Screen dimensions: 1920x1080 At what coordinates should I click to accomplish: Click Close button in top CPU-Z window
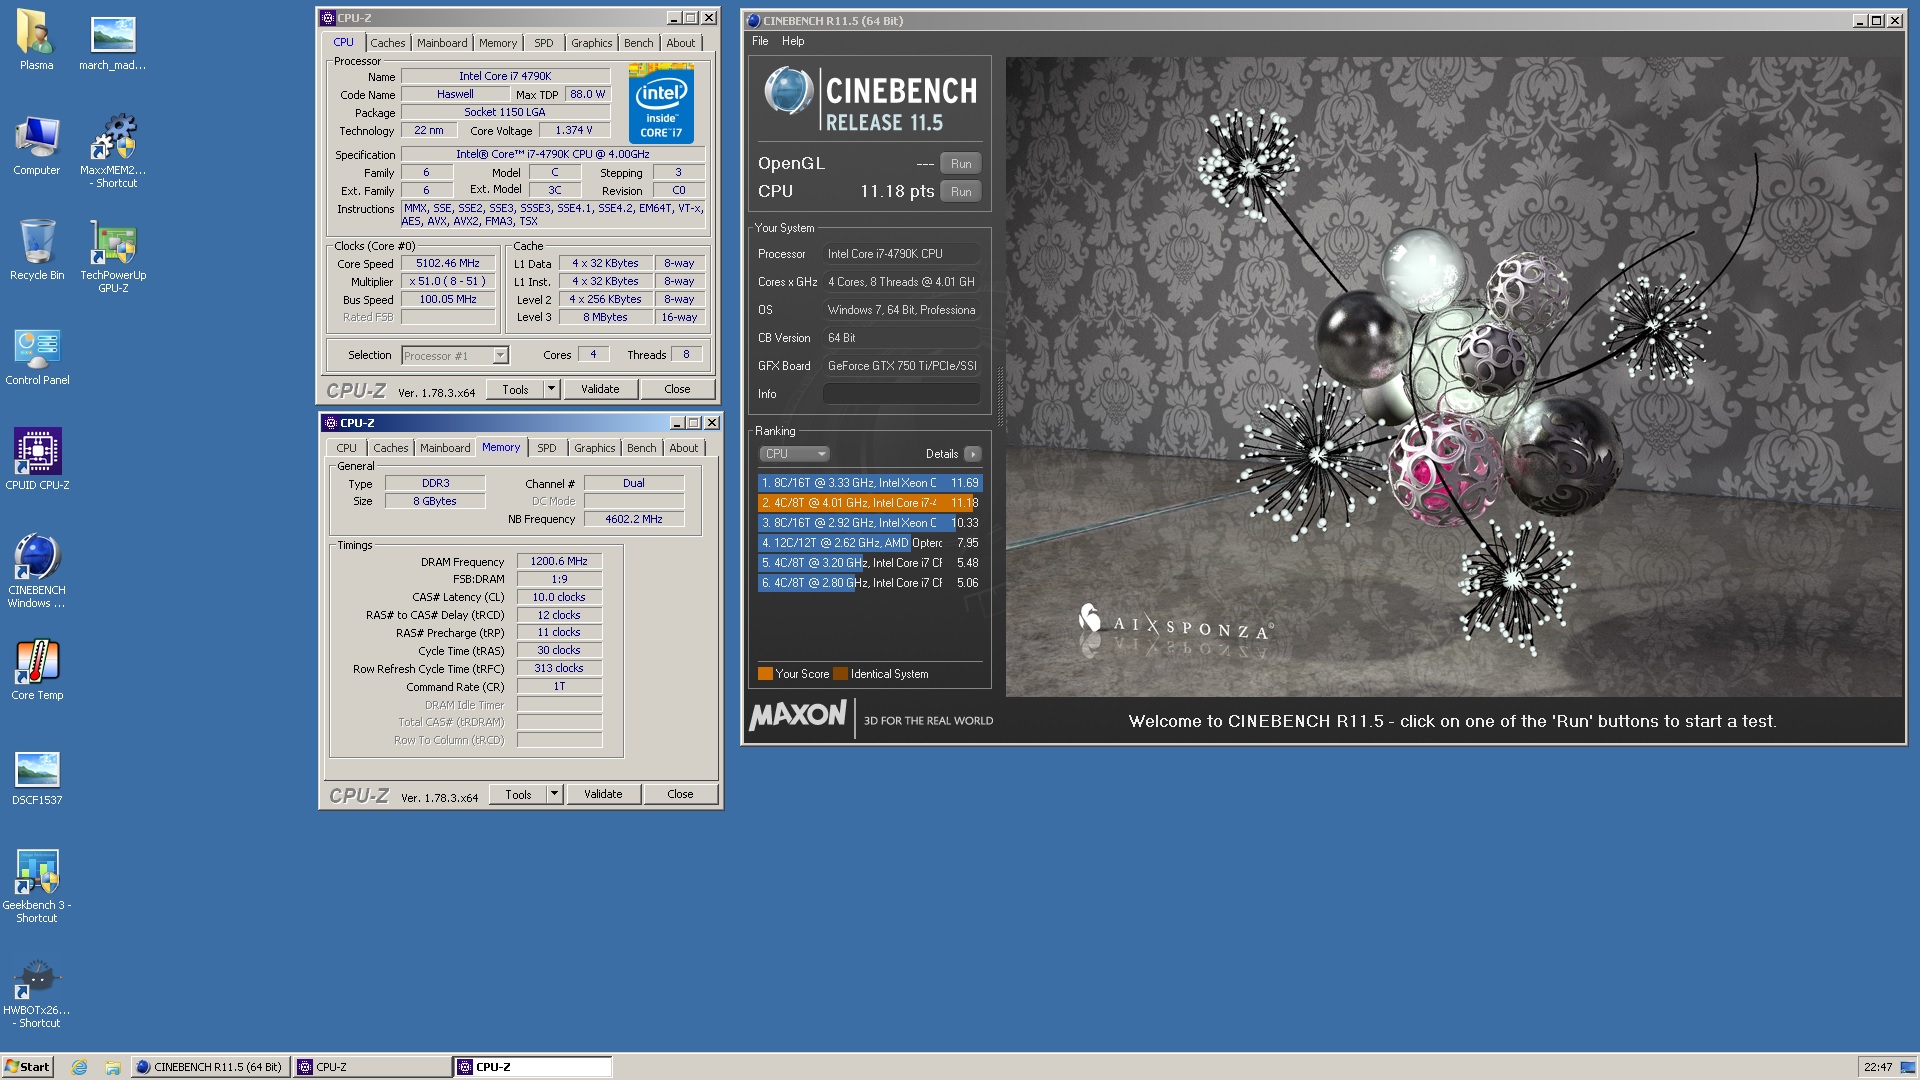tap(677, 389)
